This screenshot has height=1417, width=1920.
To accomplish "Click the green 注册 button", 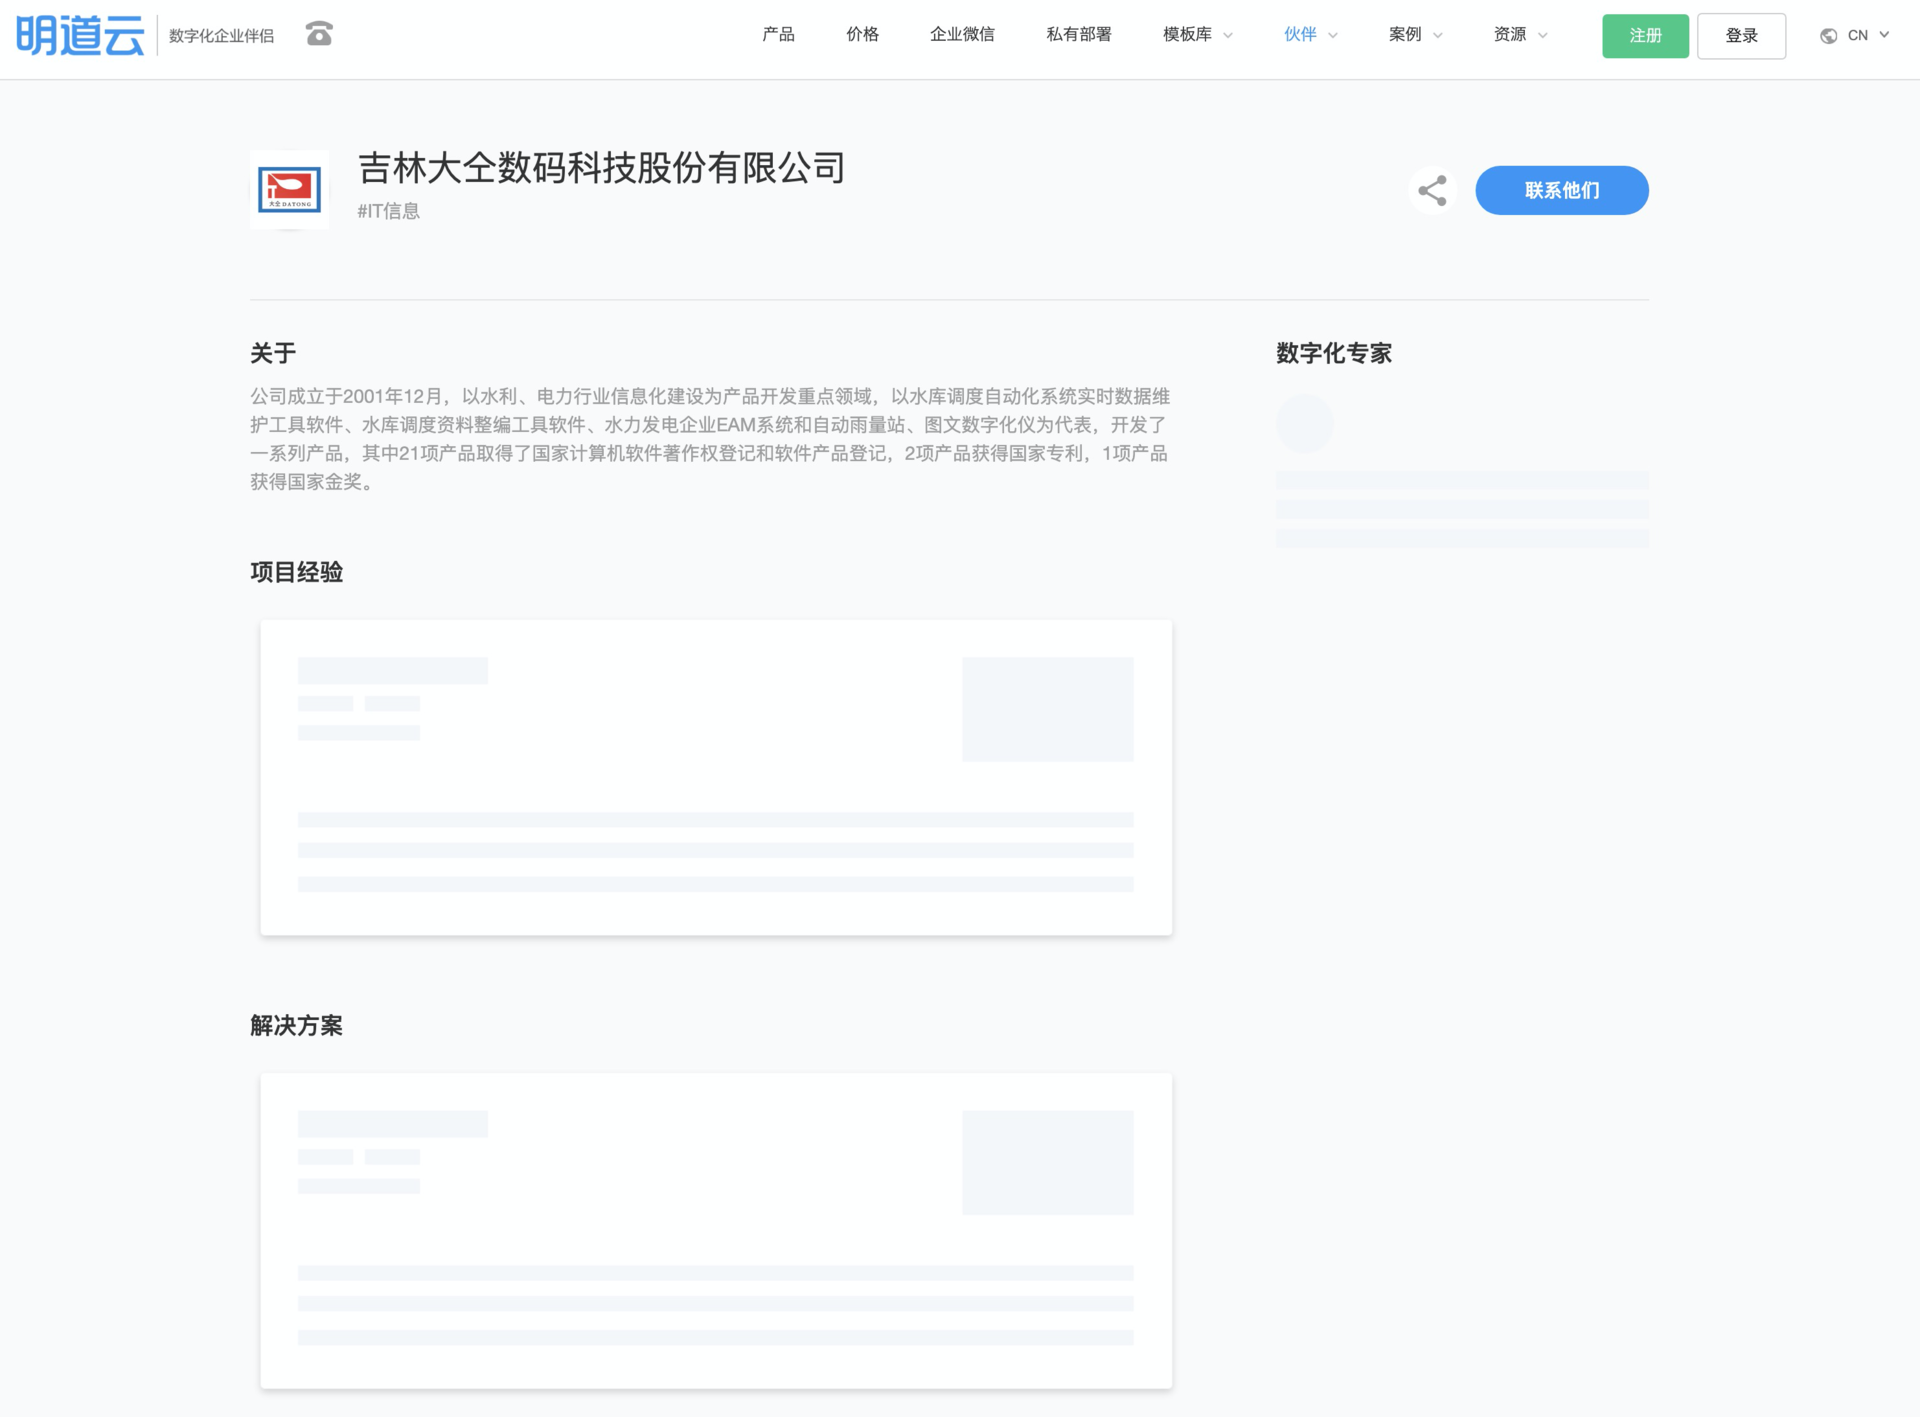I will click(1644, 36).
